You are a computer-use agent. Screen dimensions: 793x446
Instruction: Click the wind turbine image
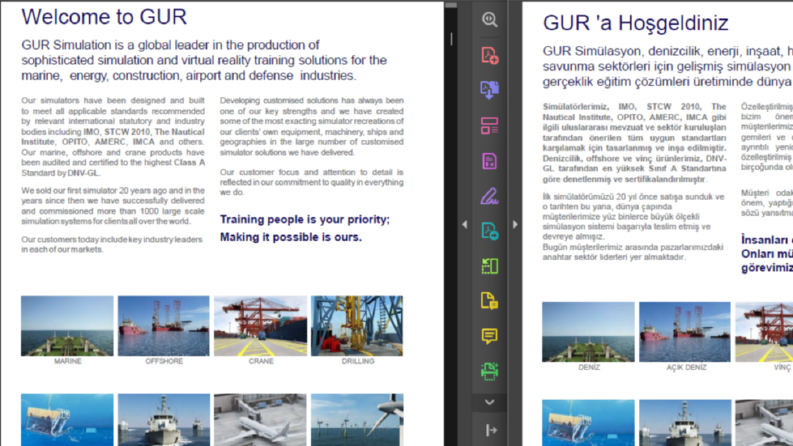(x=357, y=420)
